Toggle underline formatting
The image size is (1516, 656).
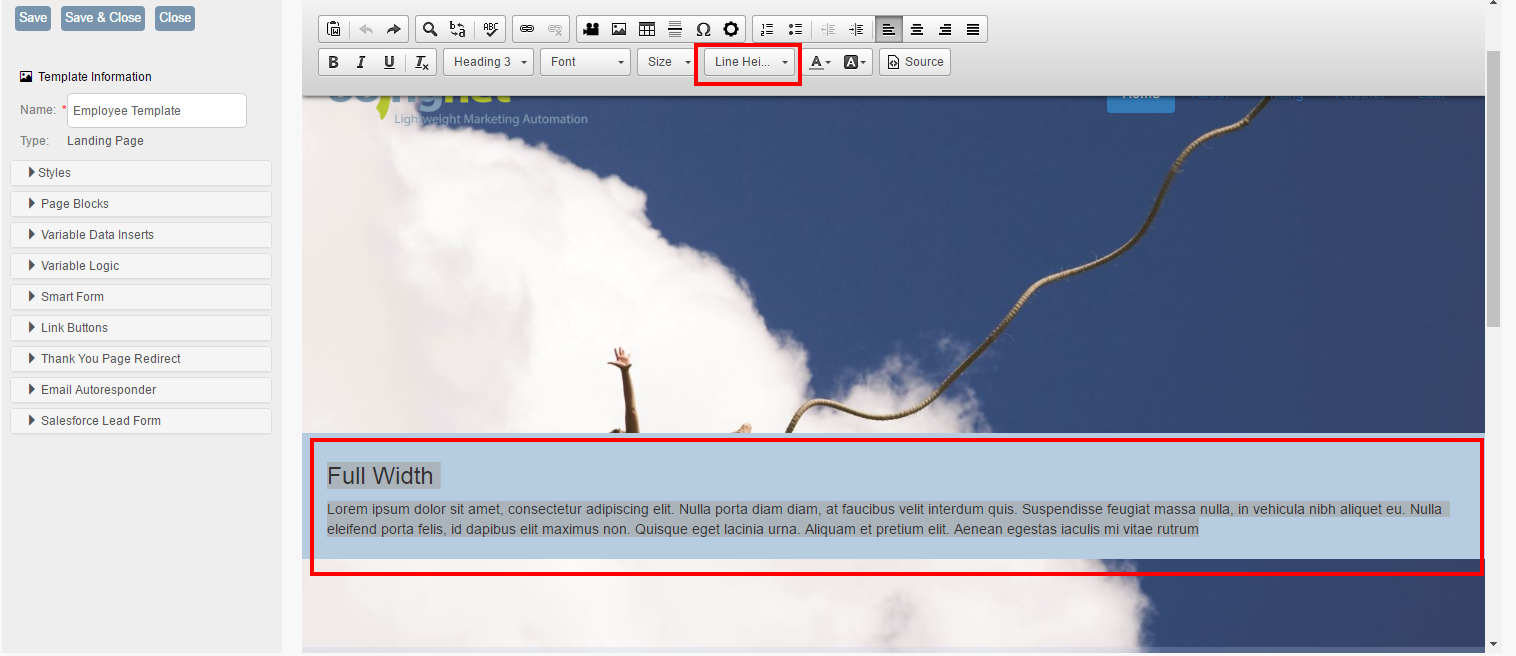tap(390, 62)
